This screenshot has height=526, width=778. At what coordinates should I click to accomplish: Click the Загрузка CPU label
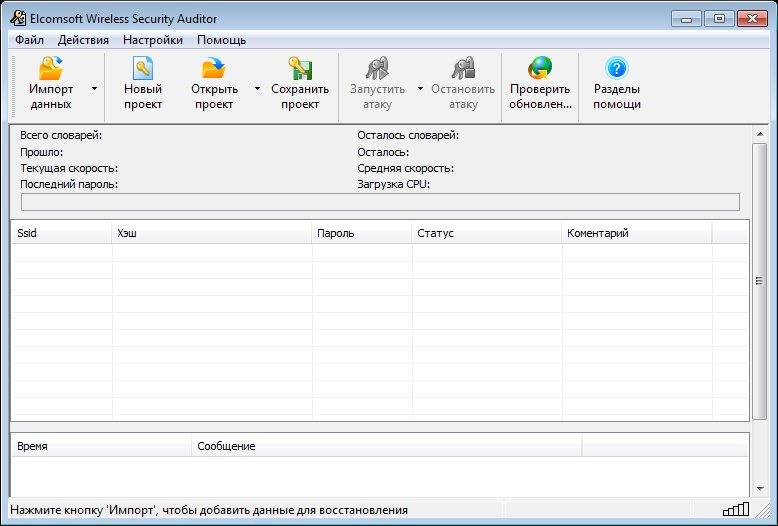tap(393, 184)
